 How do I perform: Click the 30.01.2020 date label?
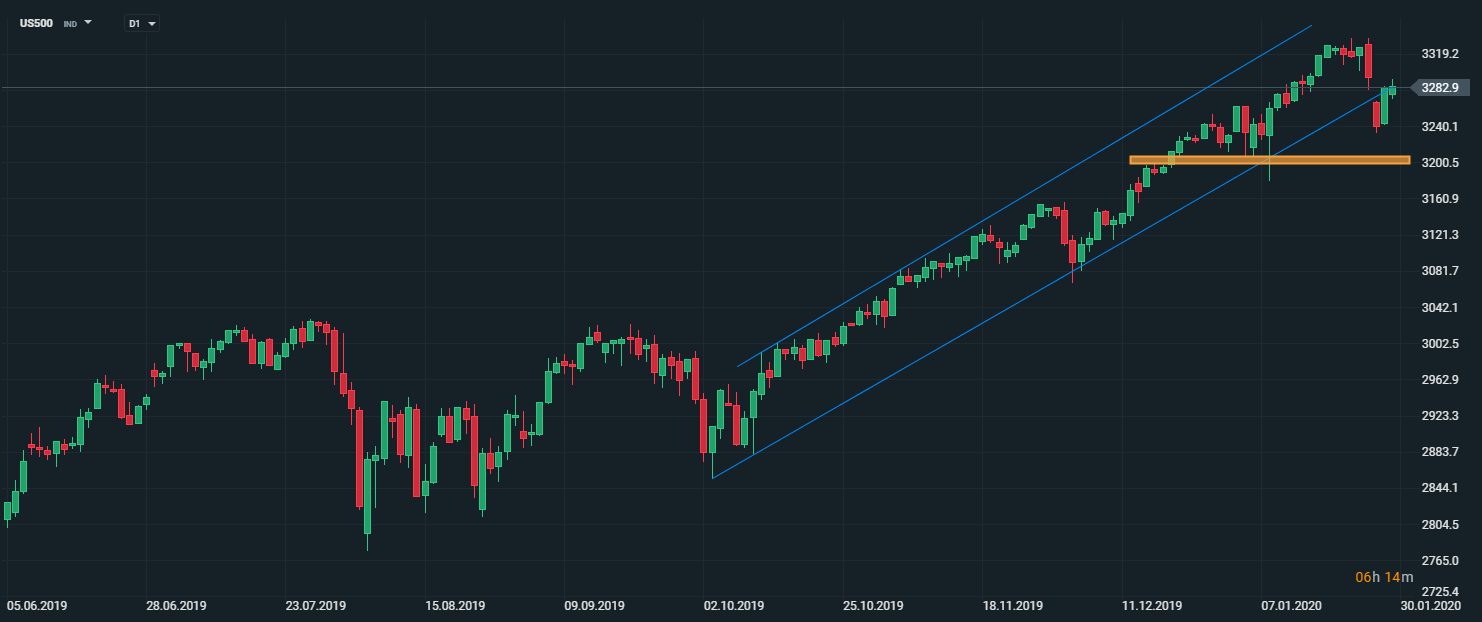[x=1430, y=606]
